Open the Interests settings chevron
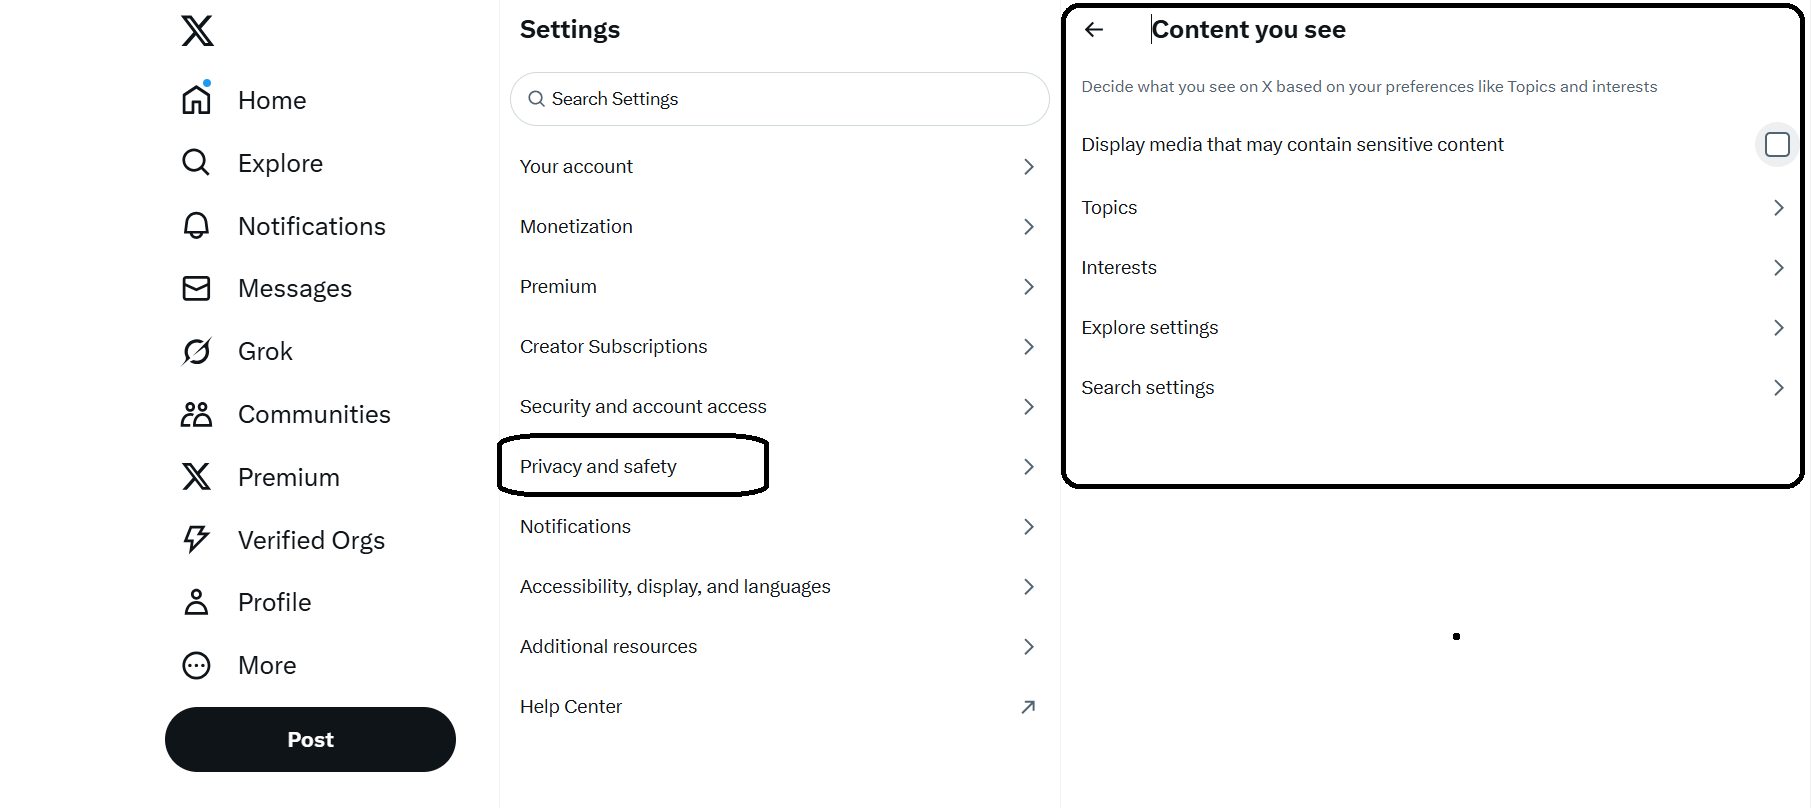1814x808 pixels. point(1778,267)
